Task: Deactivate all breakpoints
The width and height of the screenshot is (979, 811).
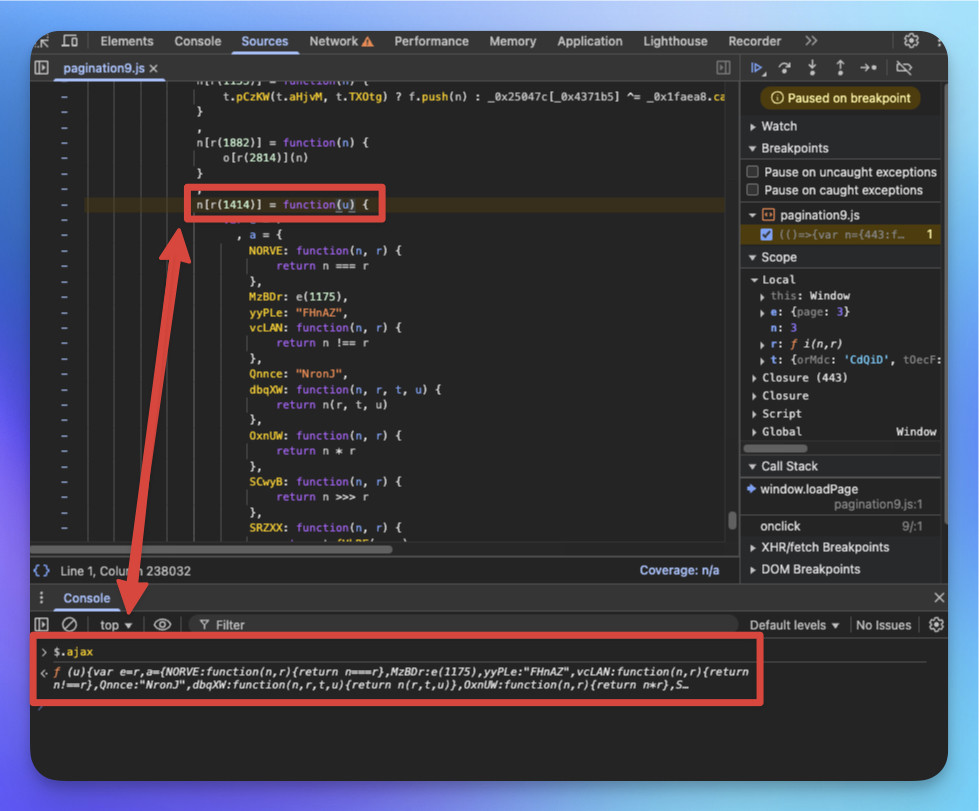Action: (x=903, y=67)
